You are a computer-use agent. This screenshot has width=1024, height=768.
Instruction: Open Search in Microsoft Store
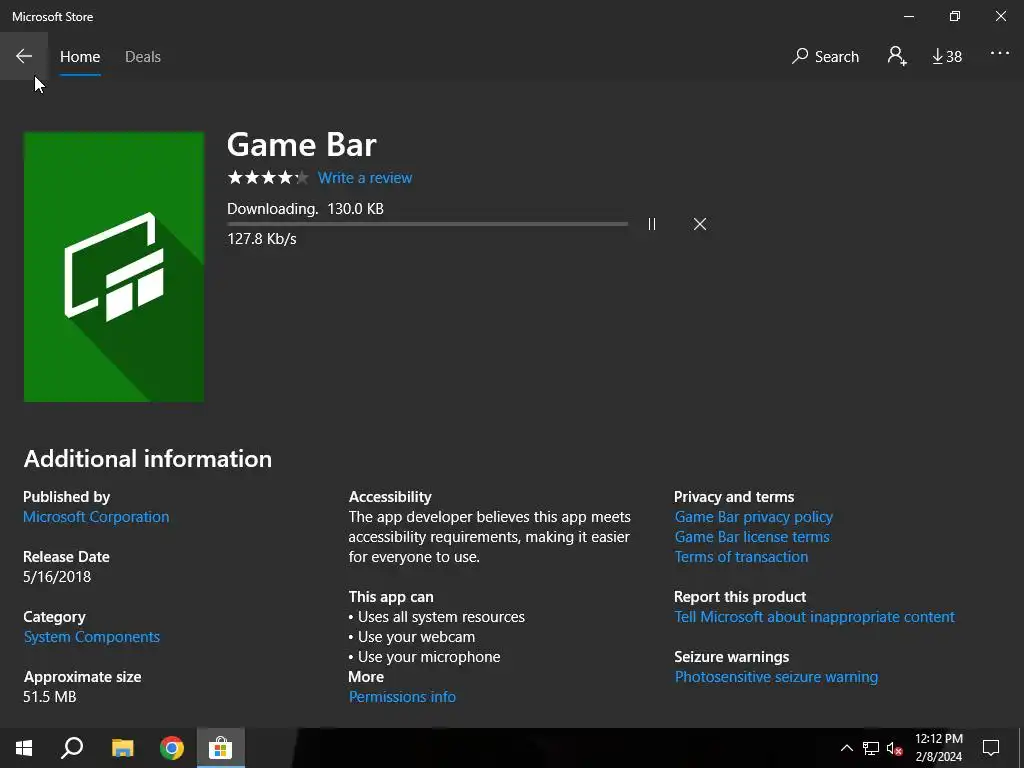[x=825, y=57]
